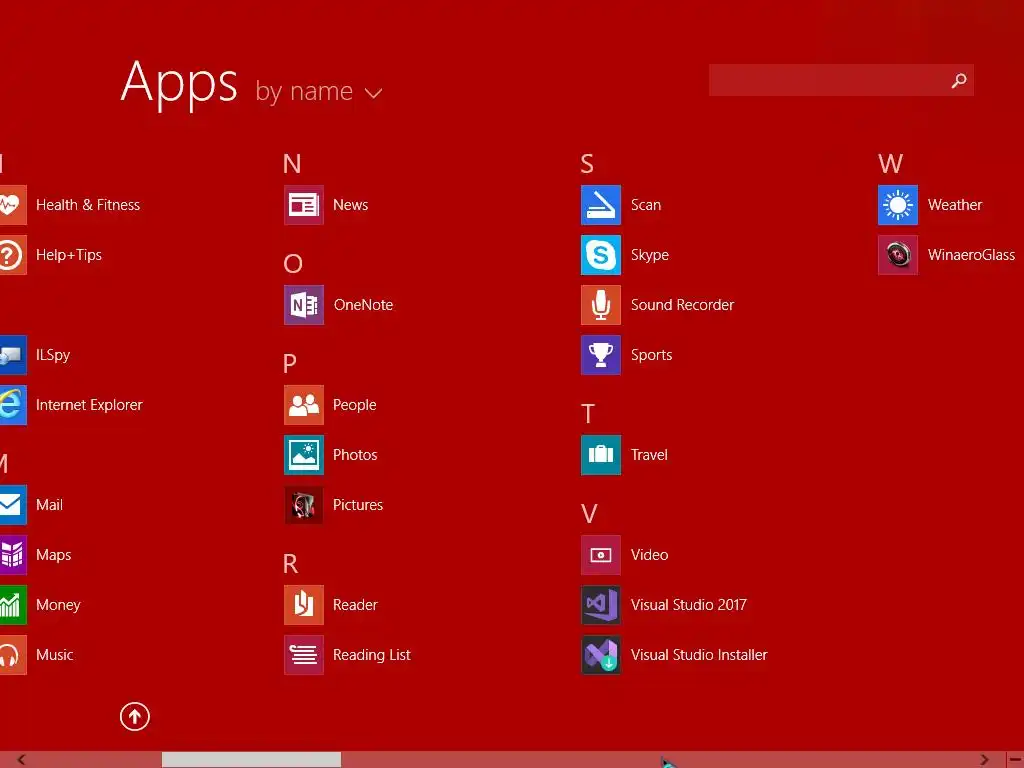The image size is (1024, 768).
Task: Open the Travel suitcase icon
Action: click(x=601, y=455)
